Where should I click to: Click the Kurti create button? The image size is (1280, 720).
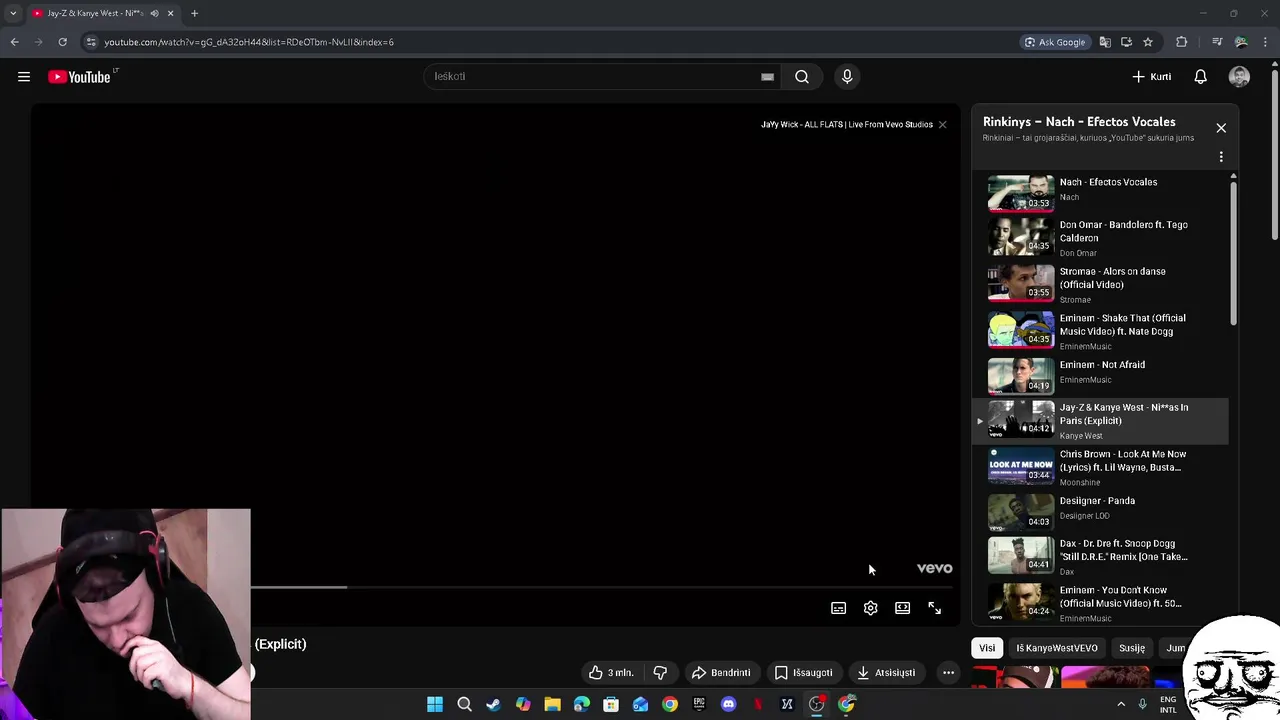pos(1152,77)
